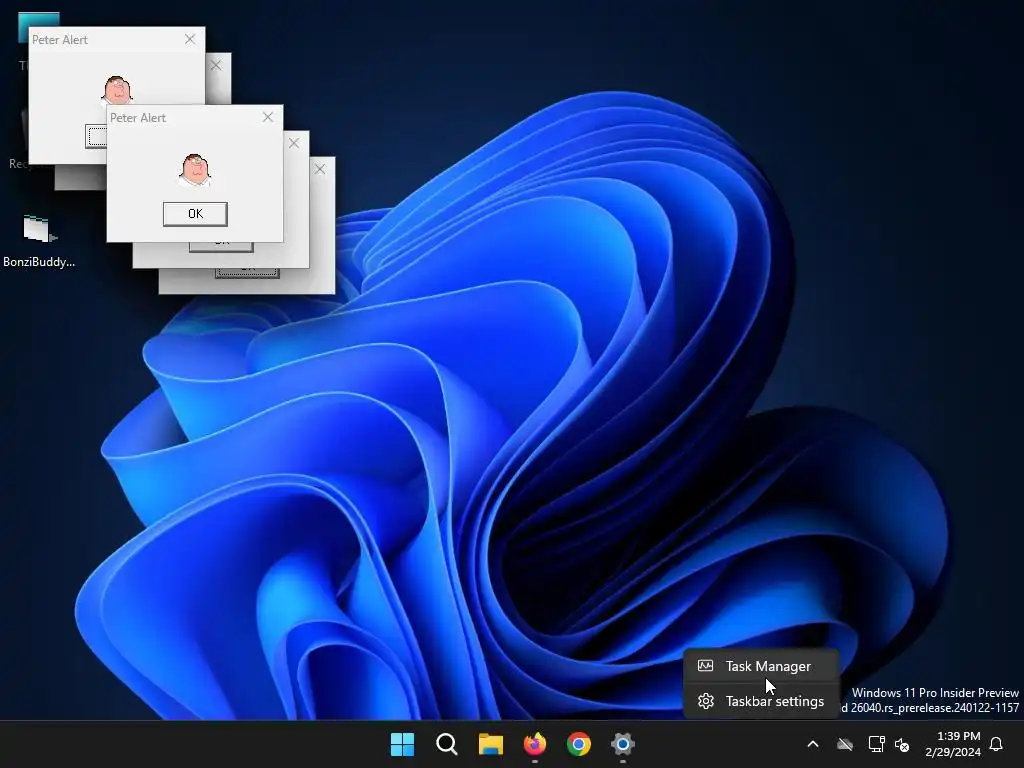Screen dimensions: 1024x768
Task: Open taskbar Search
Action: click(447, 744)
